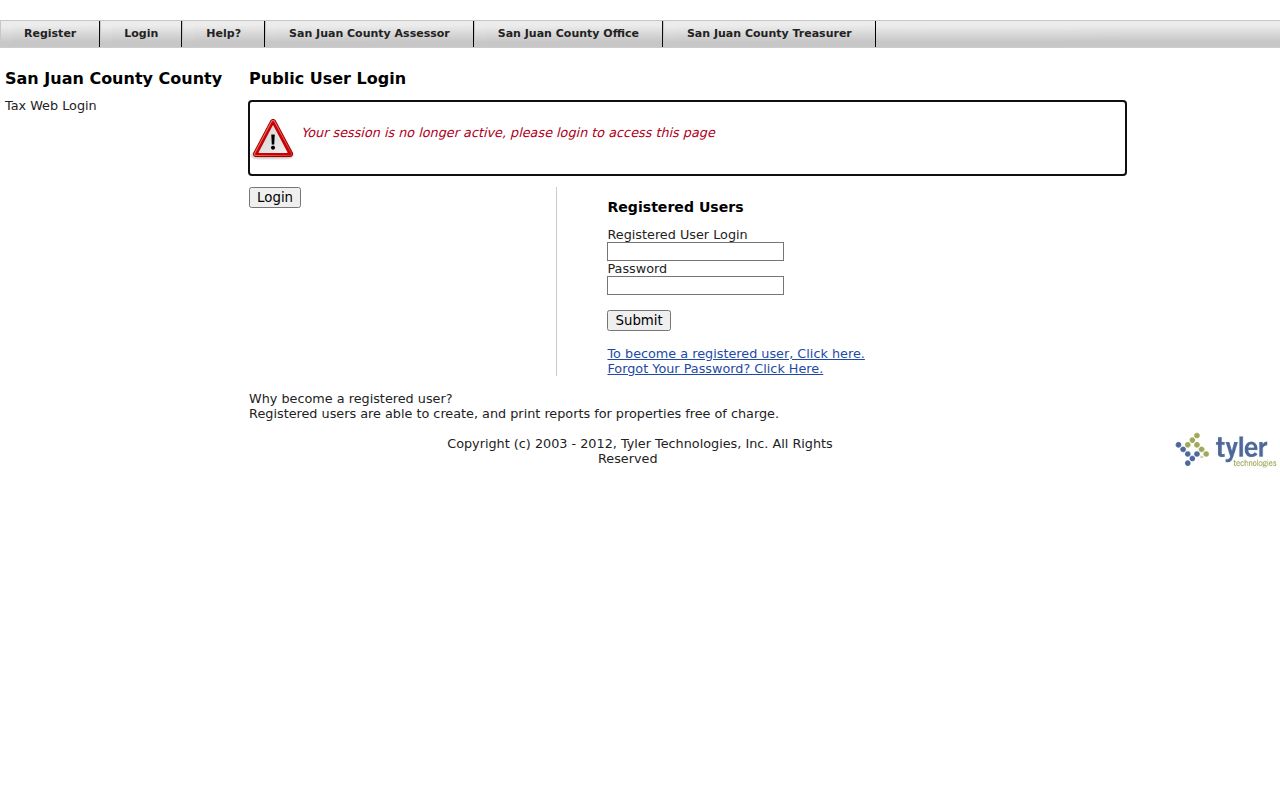Open the Register menu item

[x=50, y=34]
